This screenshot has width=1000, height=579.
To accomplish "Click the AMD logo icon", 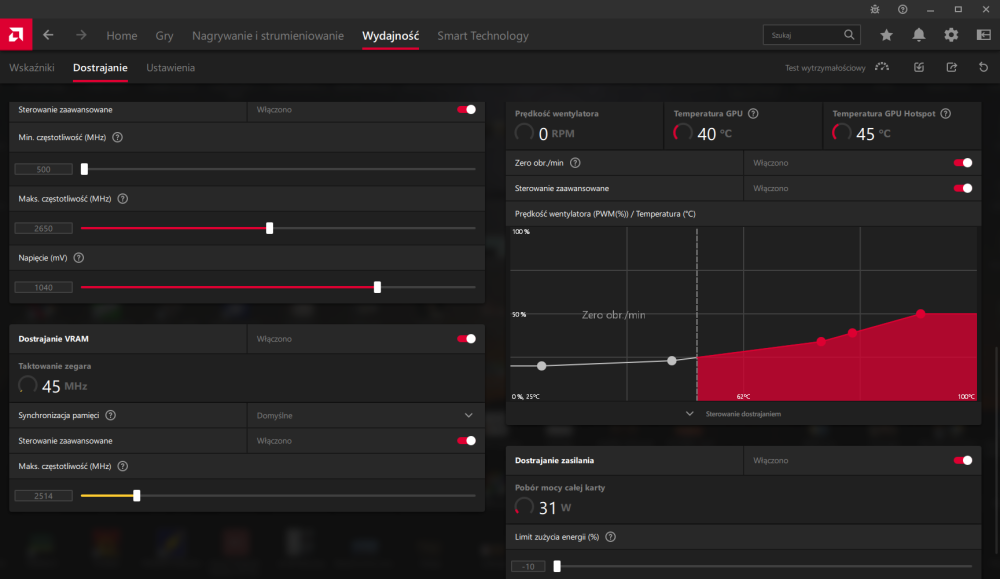I will 16,35.
